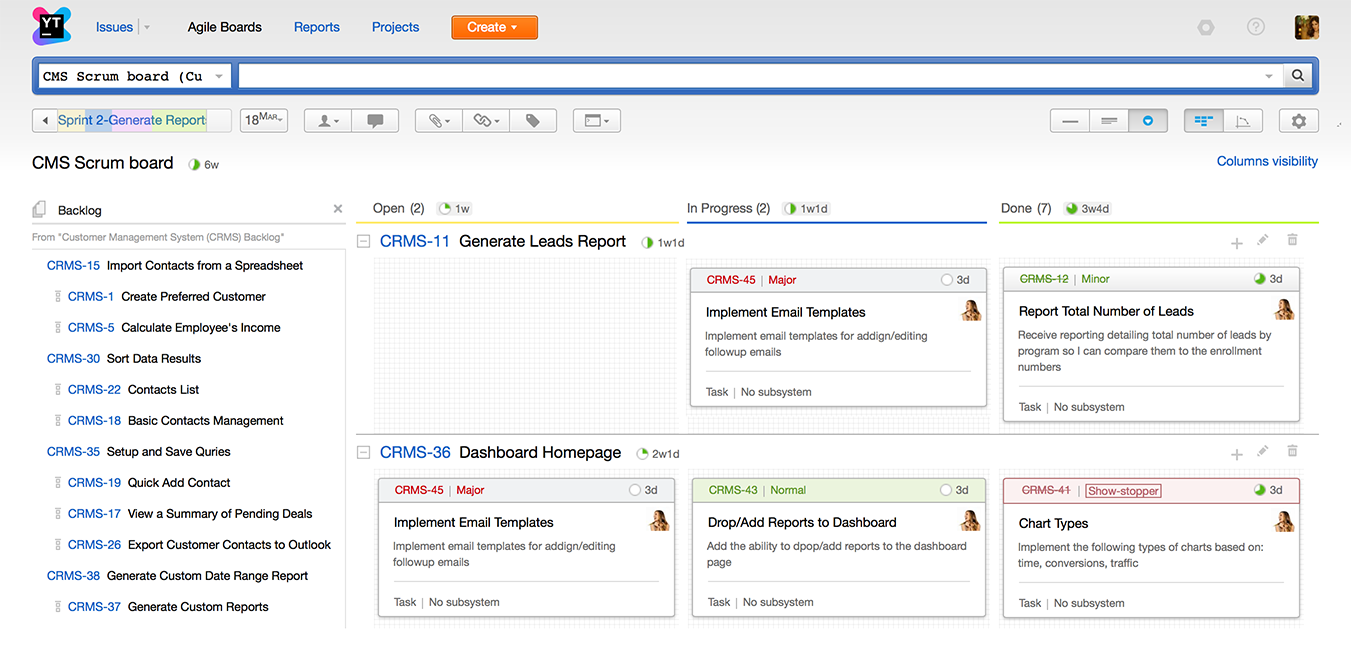Collapse the CRMS-11 Generate Leads Report swimlane

click(363, 242)
